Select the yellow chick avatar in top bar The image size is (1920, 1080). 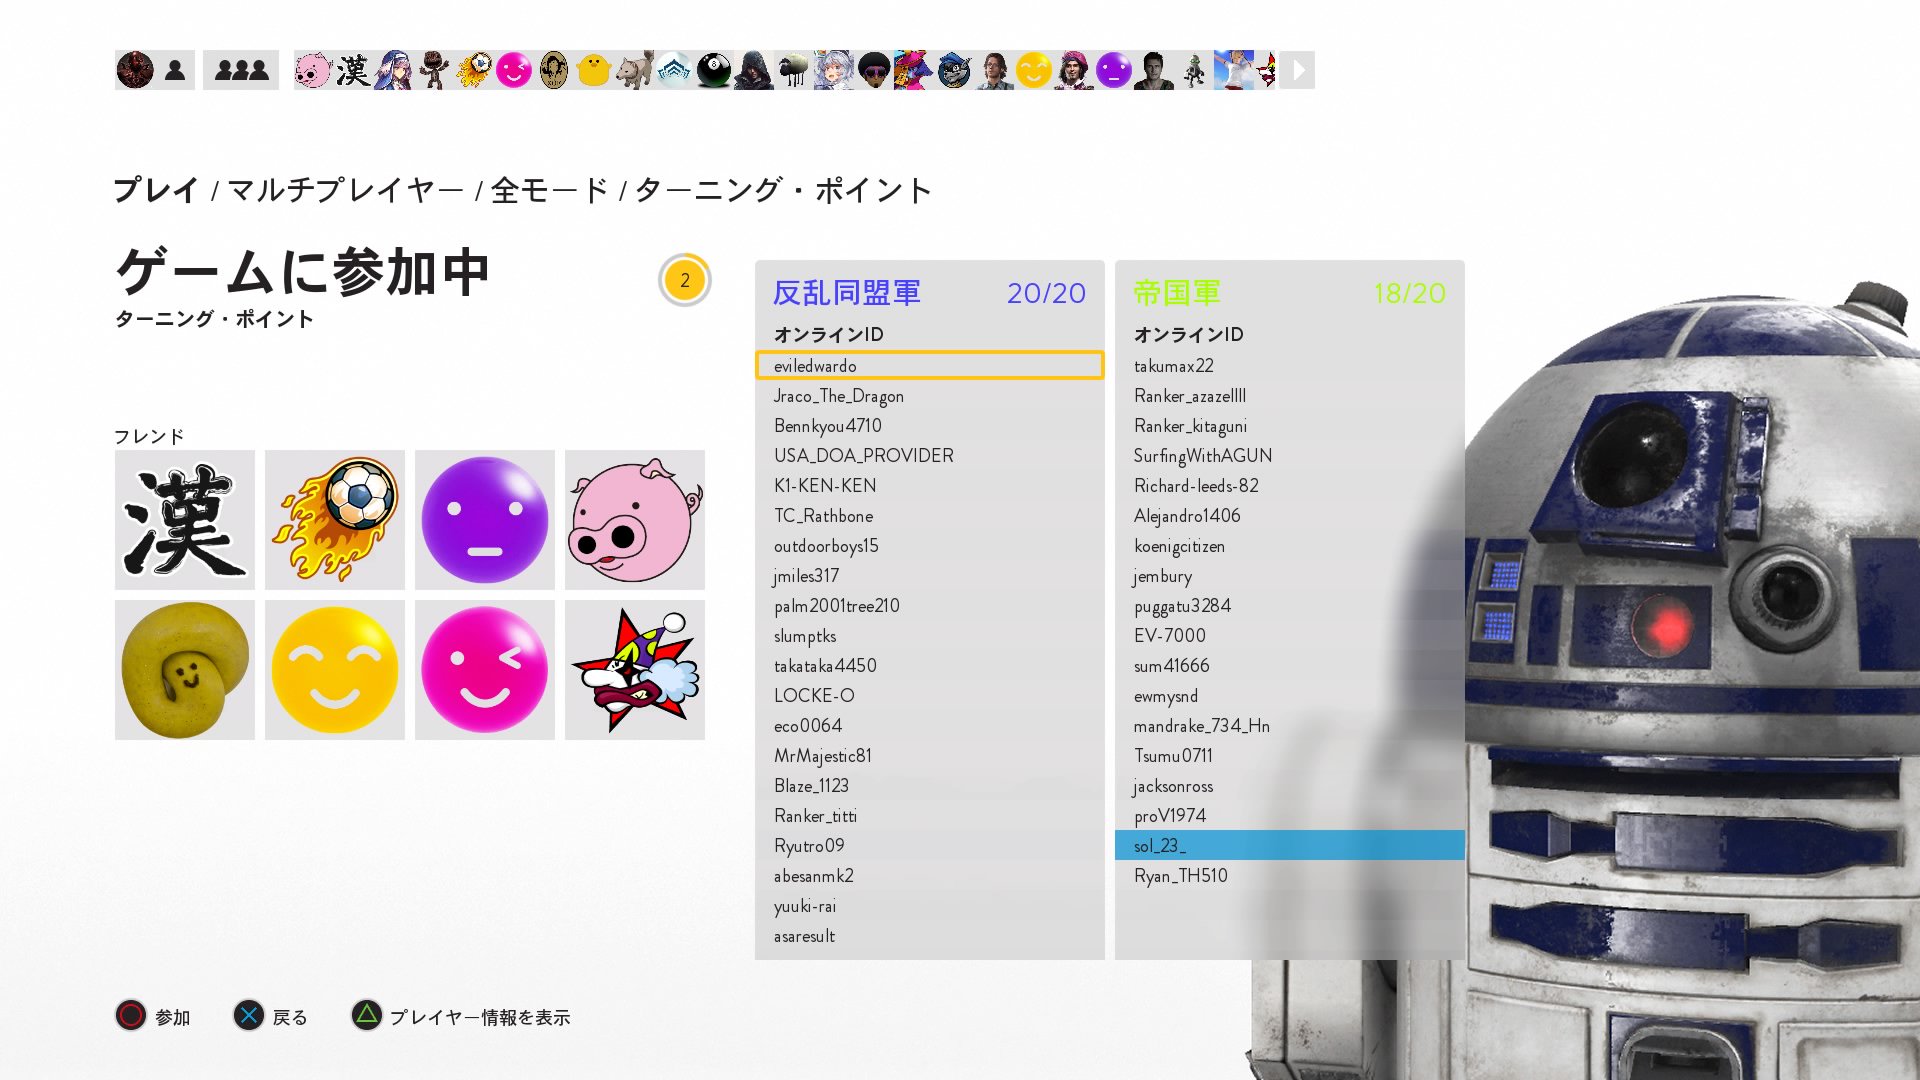pos(593,70)
